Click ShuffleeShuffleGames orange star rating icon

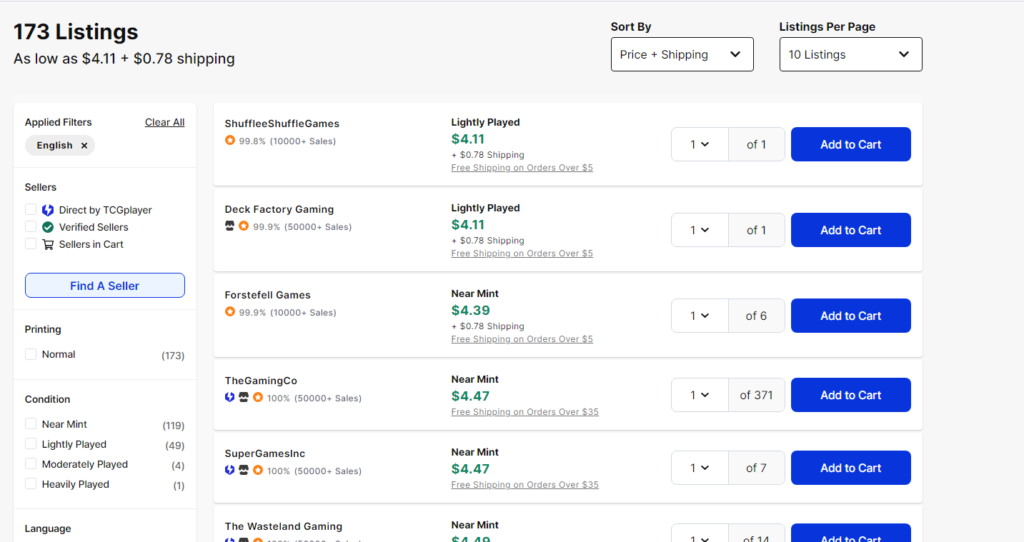tap(230, 140)
